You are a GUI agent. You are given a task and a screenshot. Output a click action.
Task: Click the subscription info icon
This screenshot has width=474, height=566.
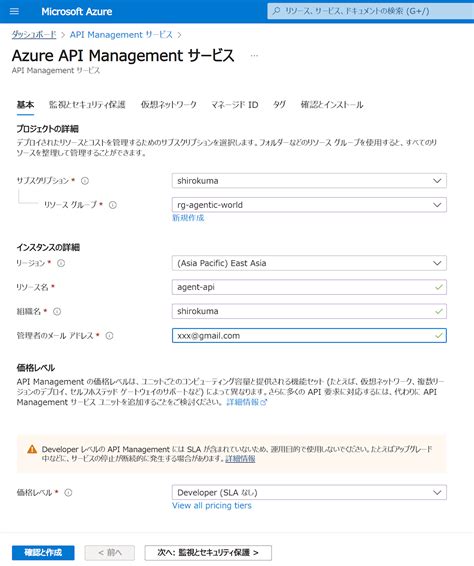pos(85,181)
